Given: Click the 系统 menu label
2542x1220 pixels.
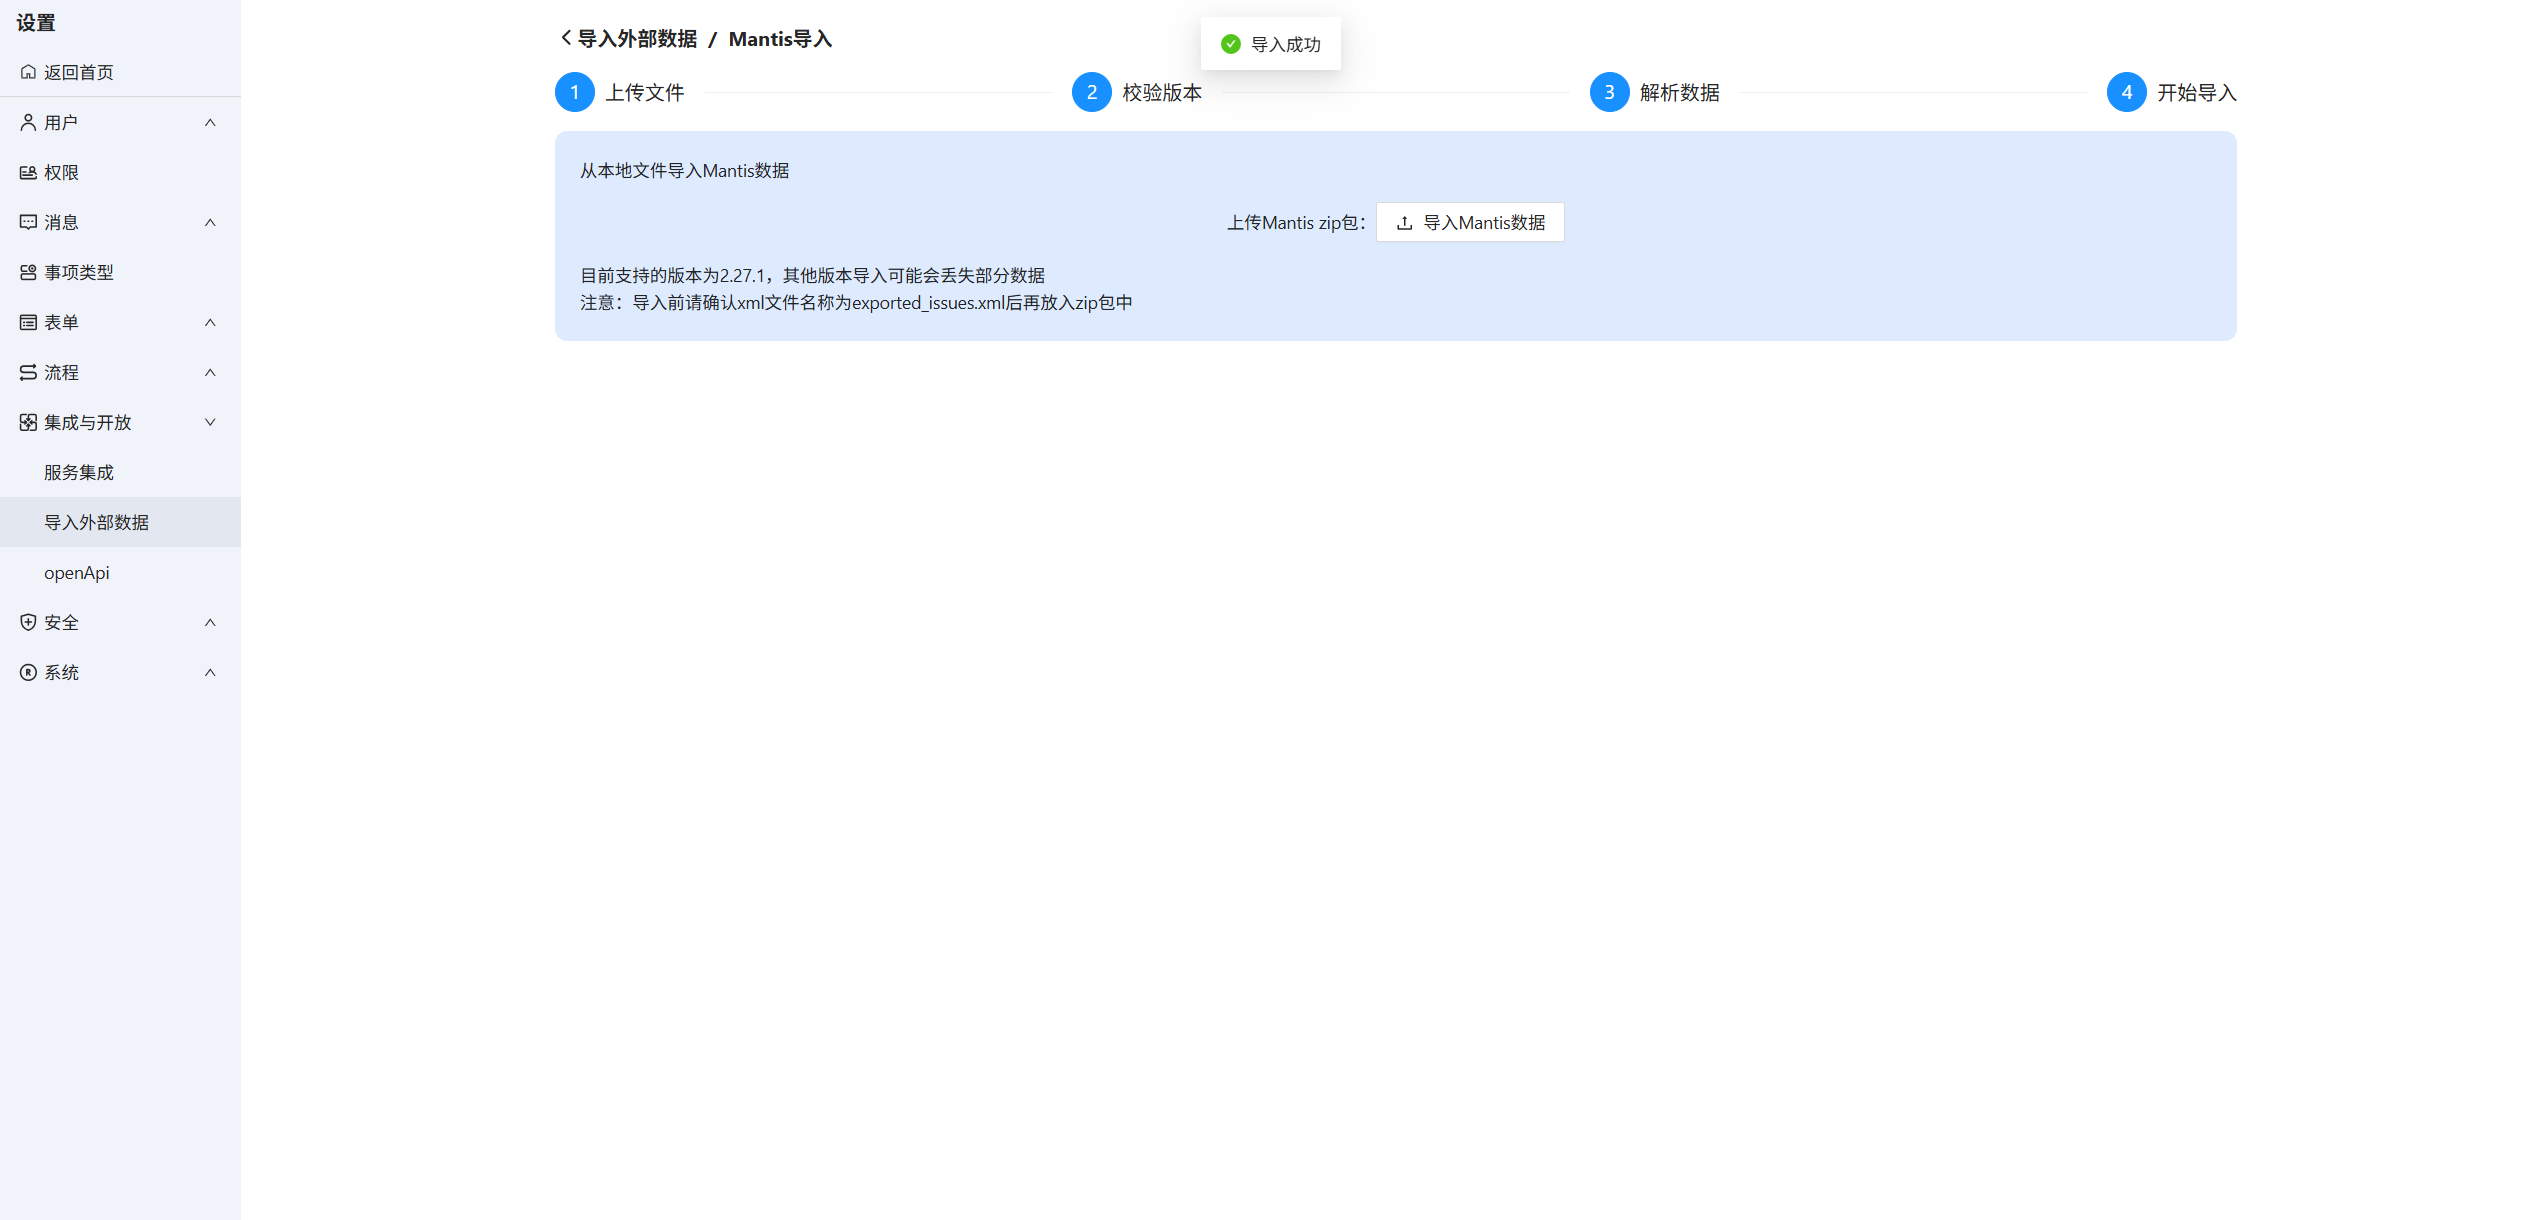Looking at the screenshot, I should click(x=61, y=672).
